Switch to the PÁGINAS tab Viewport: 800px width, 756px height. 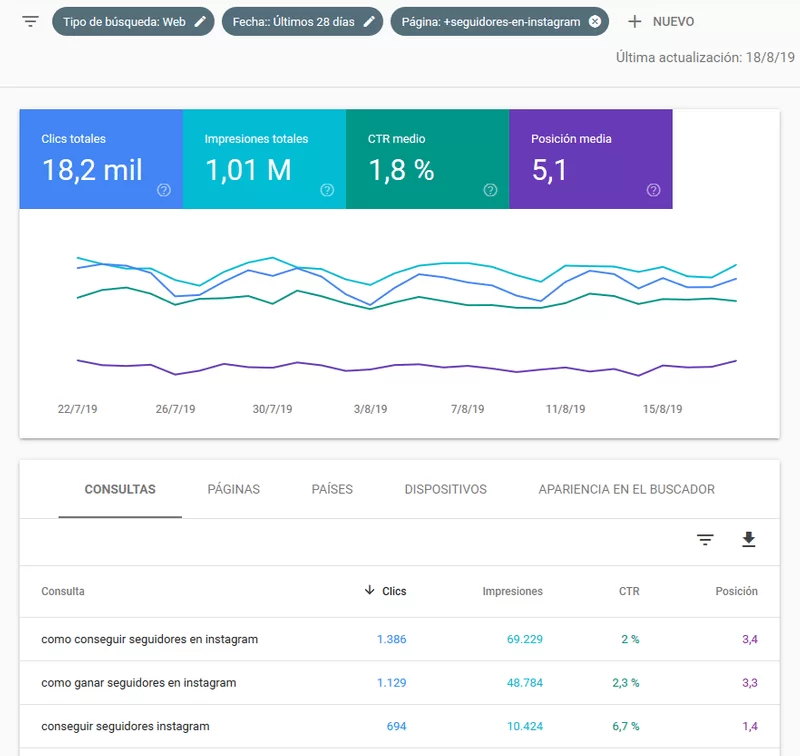pos(234,489)
